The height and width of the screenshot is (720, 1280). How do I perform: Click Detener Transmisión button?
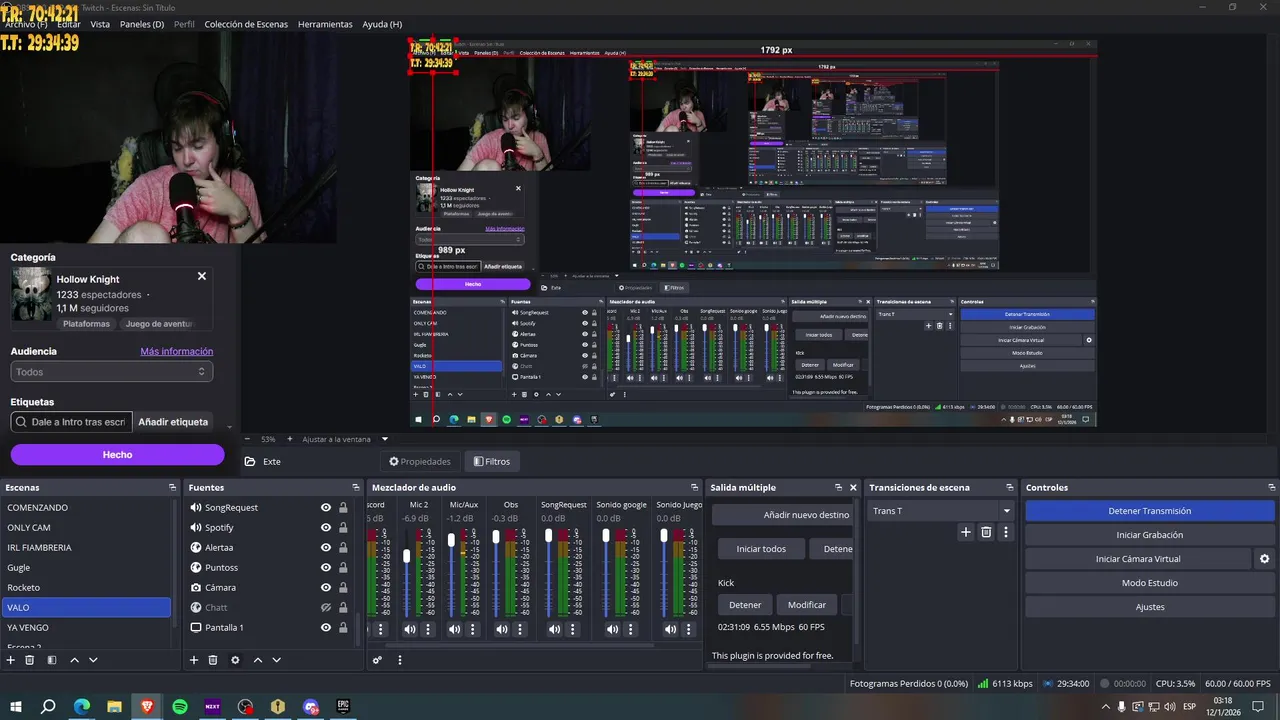pyautogui.click(x=1150, y=511)
